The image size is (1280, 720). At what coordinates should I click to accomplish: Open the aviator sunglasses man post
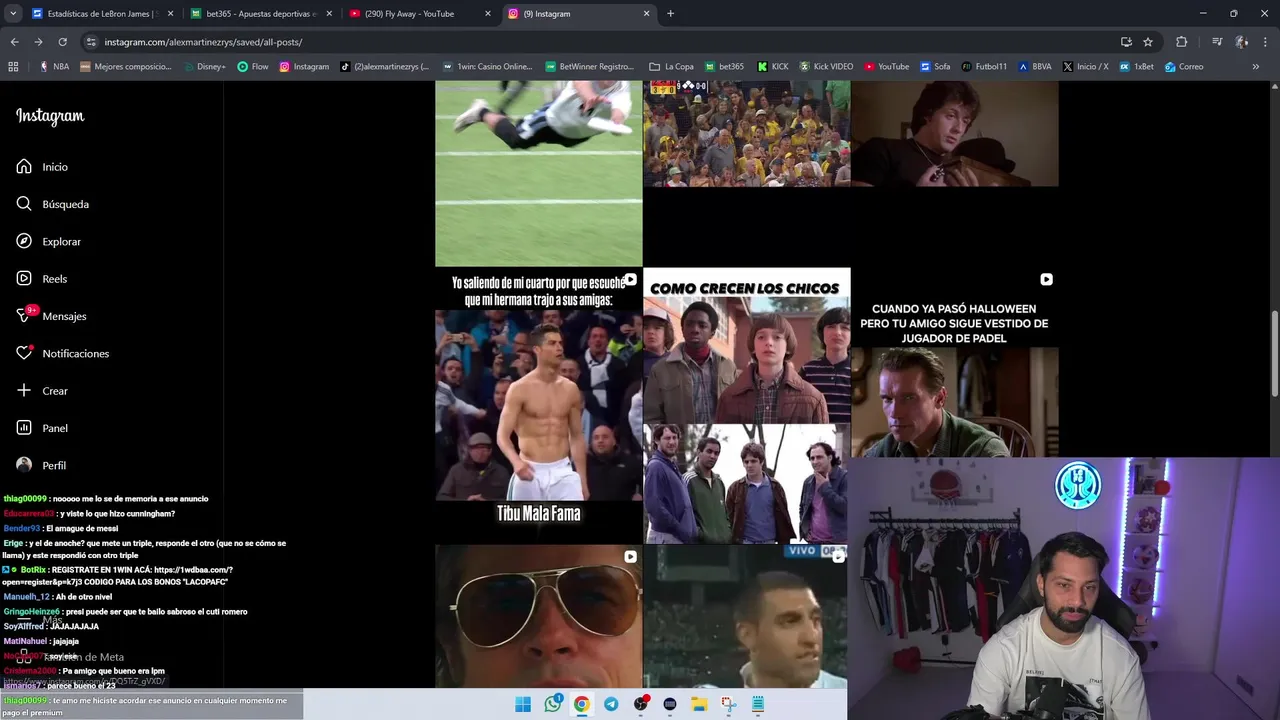click(538, 616)
